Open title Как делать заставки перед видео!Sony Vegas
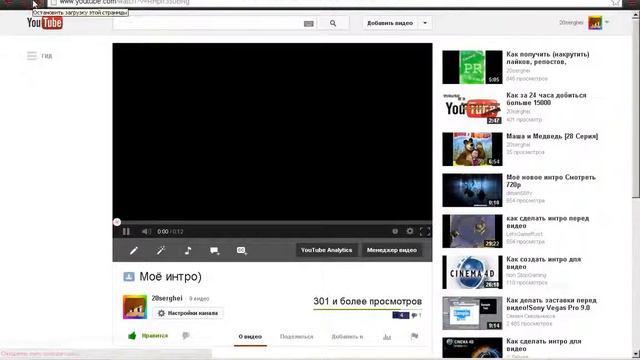Viewport: 640px width, 360px height. point(551,304)
